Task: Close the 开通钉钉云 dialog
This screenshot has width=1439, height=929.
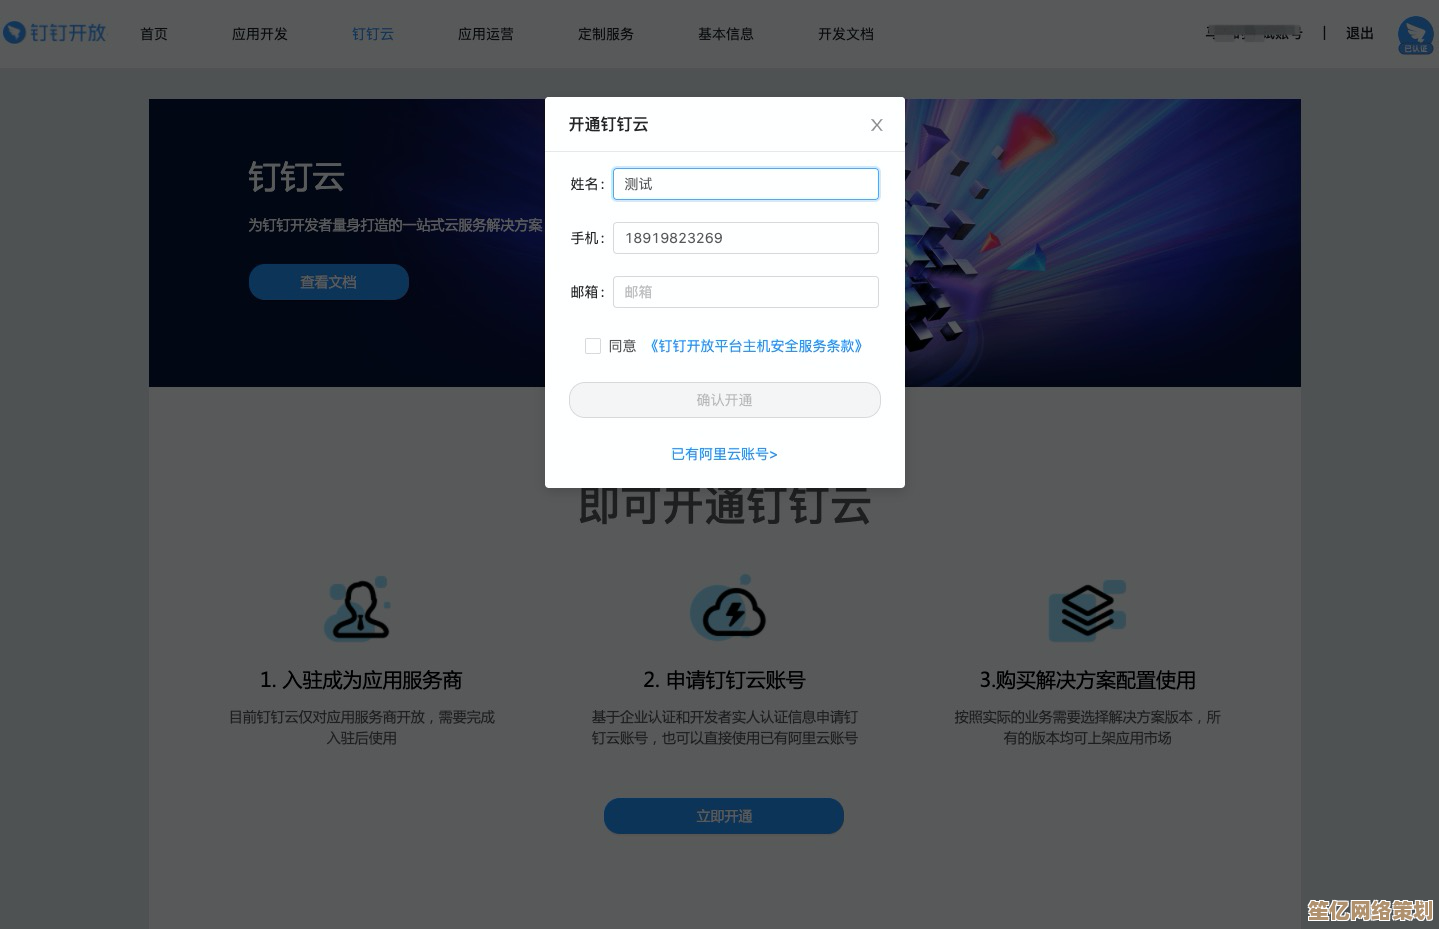Action: [x=876, y=125]
